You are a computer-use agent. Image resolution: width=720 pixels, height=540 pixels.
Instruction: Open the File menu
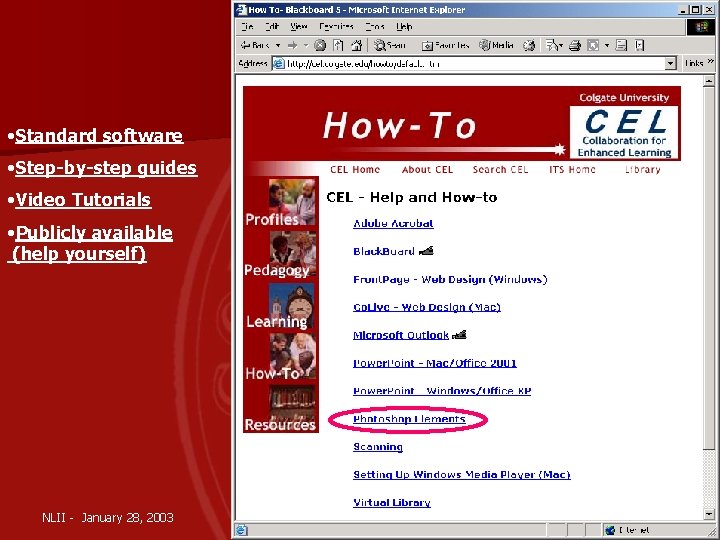click(247, 27)
